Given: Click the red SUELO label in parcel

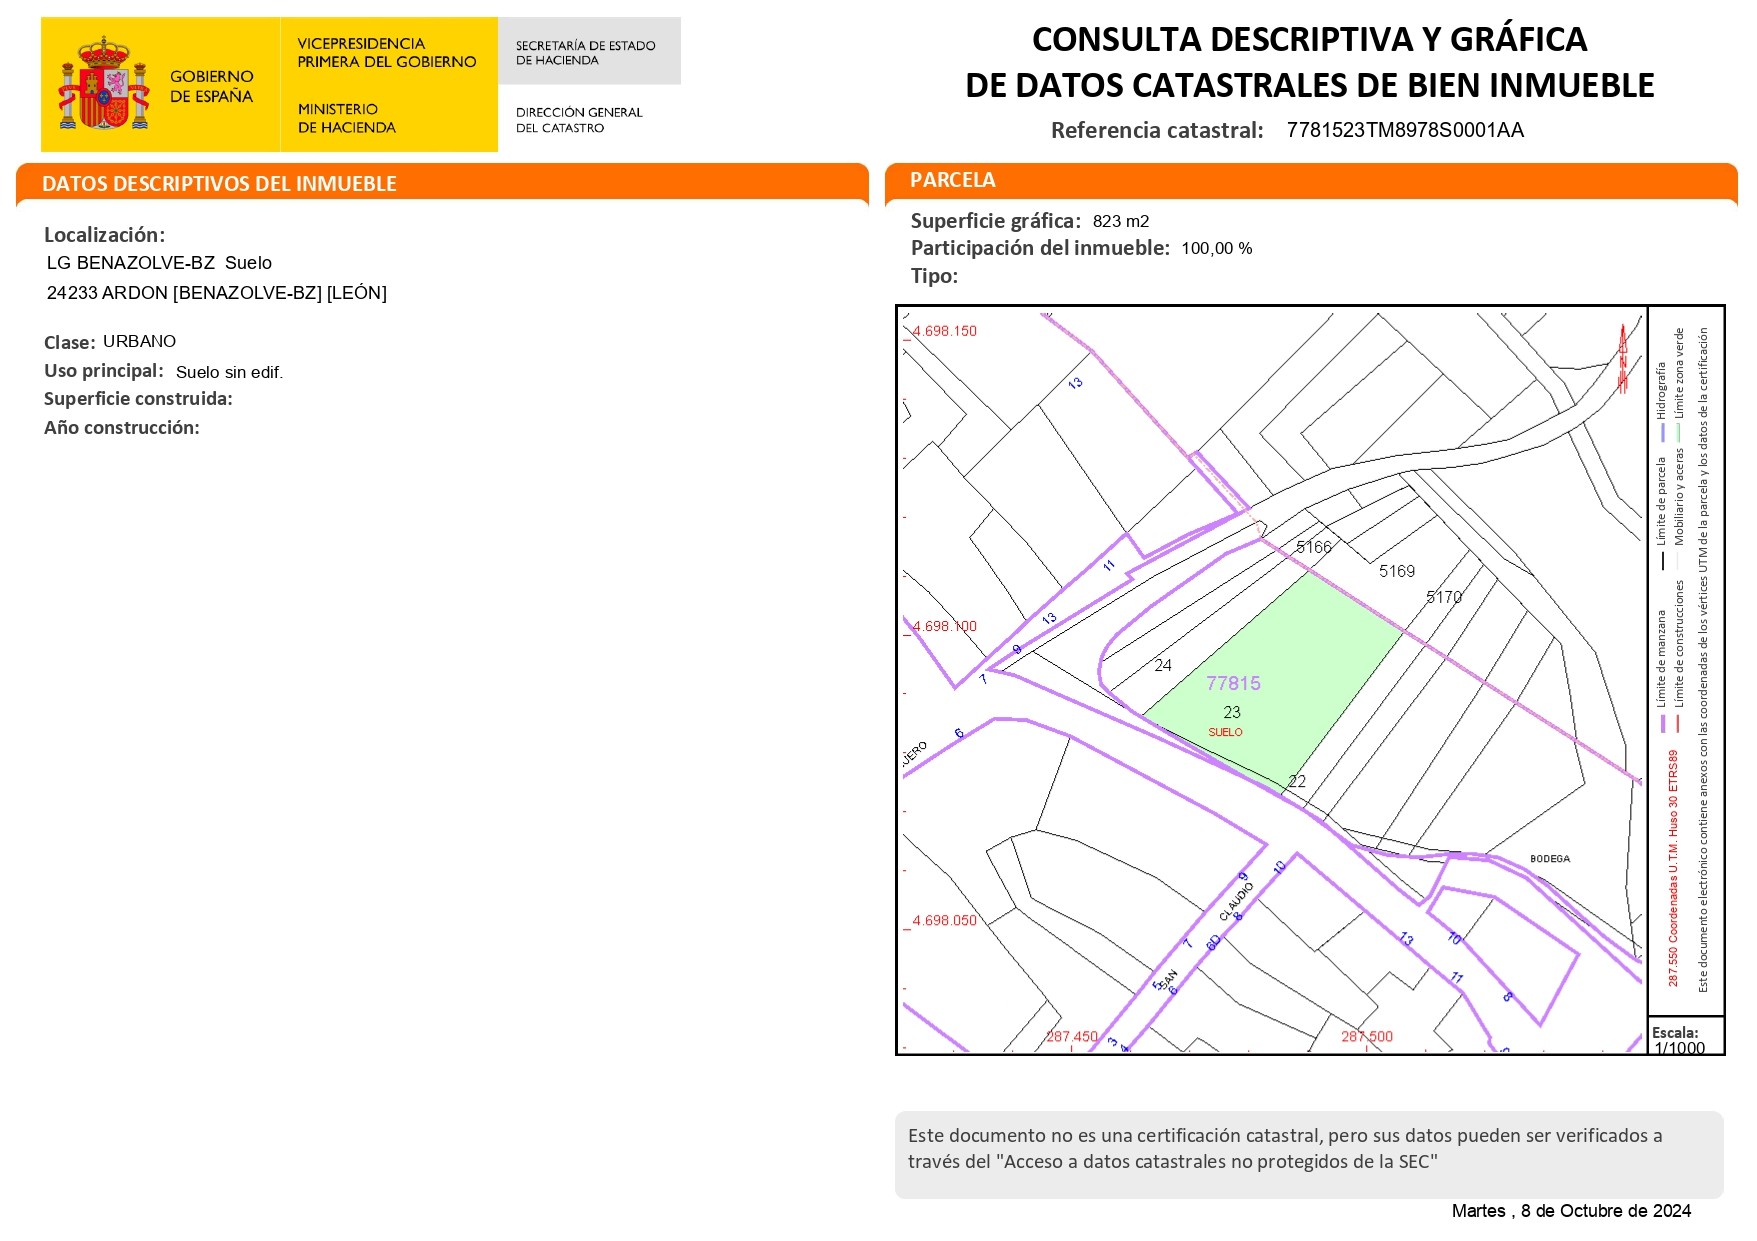Looking at the screenshot, I should click(x=1225, y=733).
